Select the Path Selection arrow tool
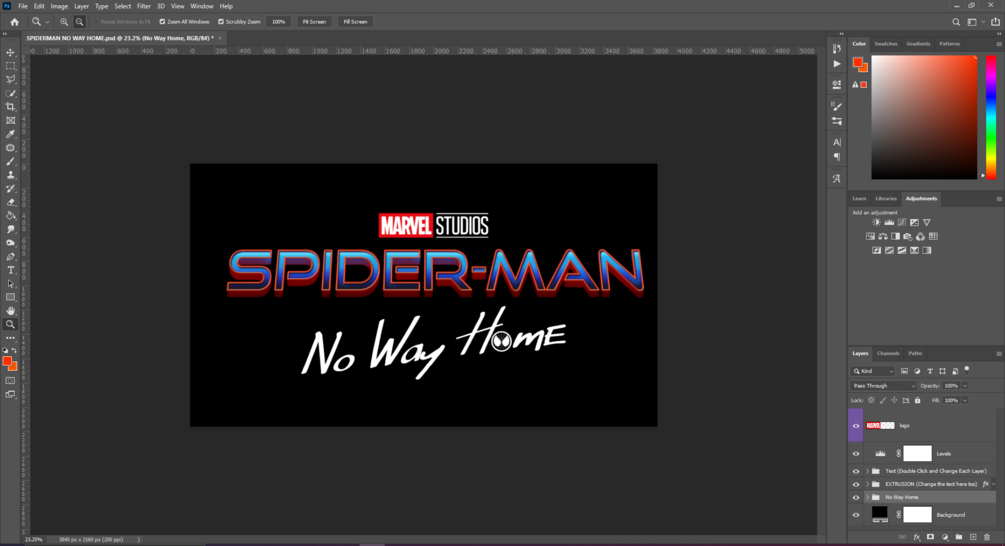 pos(10,283)
